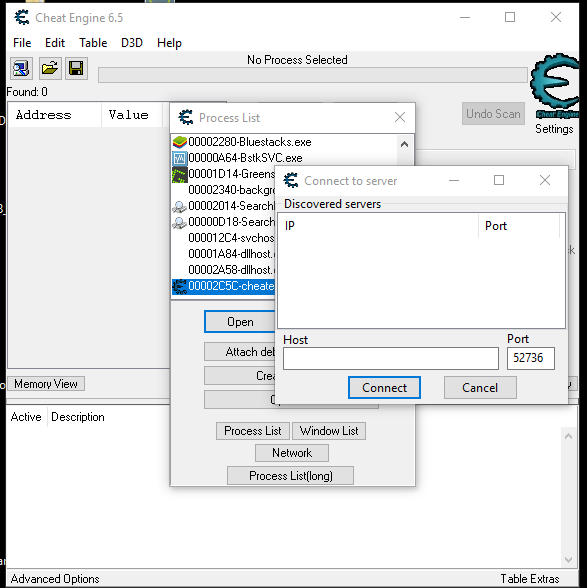Click the 00002014-Search process icon
This screenshot has height=588, width=587.
click(180, 206)
